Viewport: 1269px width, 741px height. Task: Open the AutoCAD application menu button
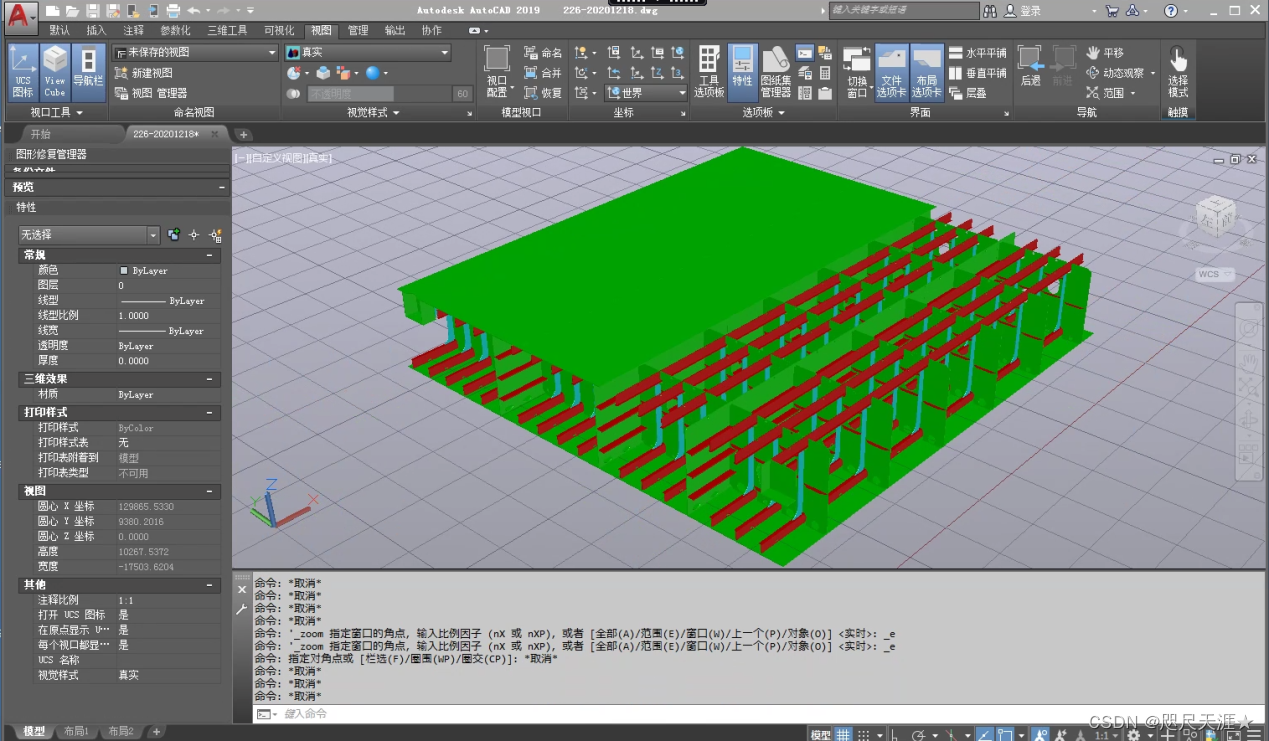pyautogui.click(x=21, y=17)
